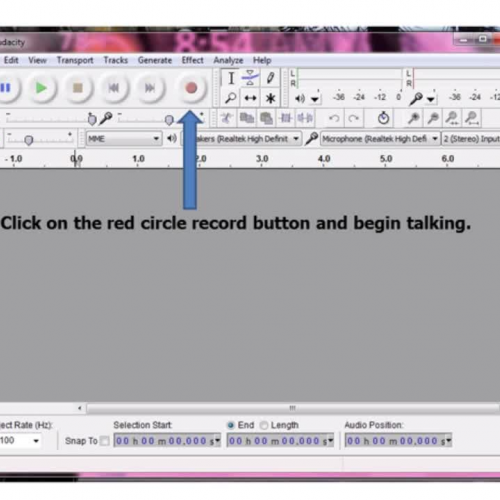The width and height of the screenshot is (500, 500).
Task: Open the Microphone input device dropdown
Action: tap(380, 139)
